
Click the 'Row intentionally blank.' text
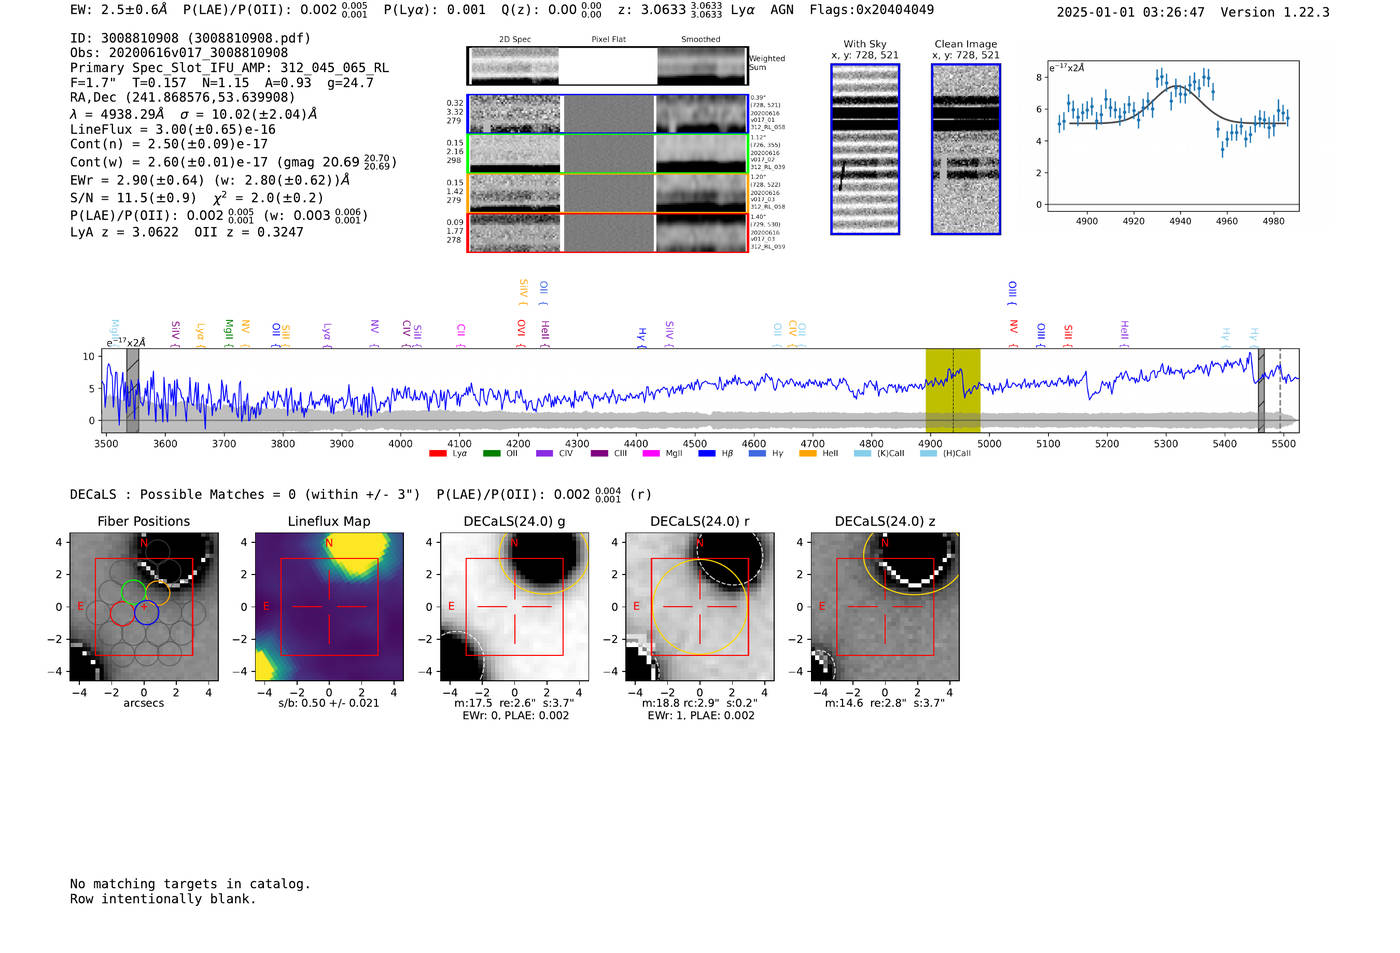(x=163, y=899)
